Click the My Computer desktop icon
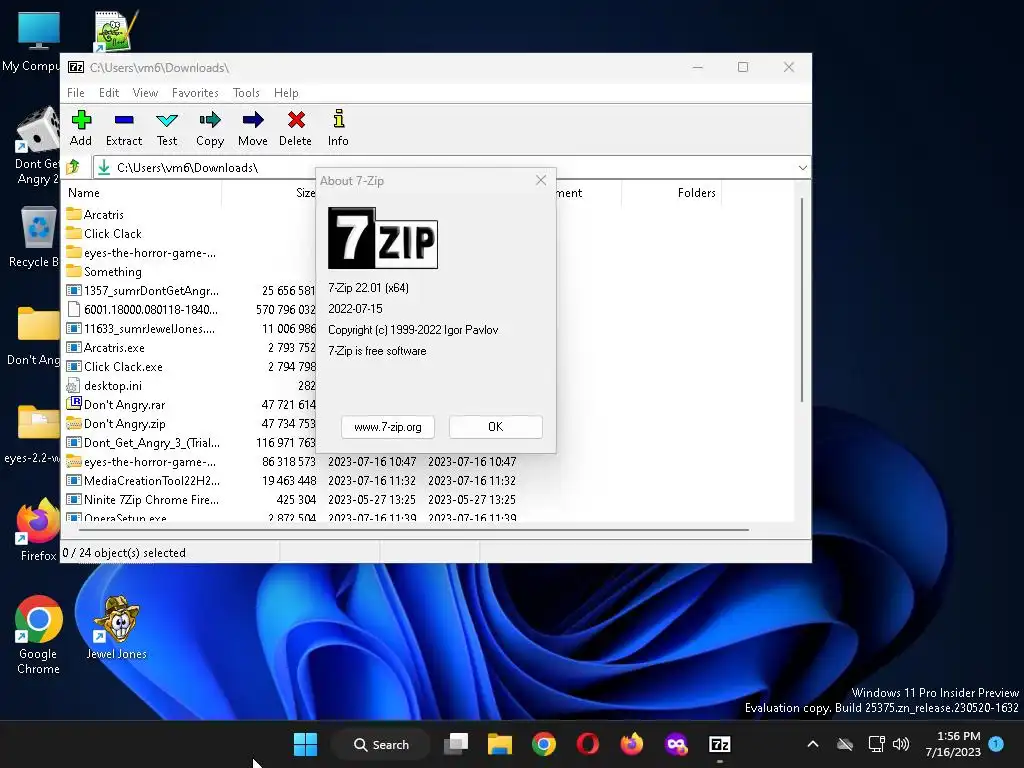 31,40
